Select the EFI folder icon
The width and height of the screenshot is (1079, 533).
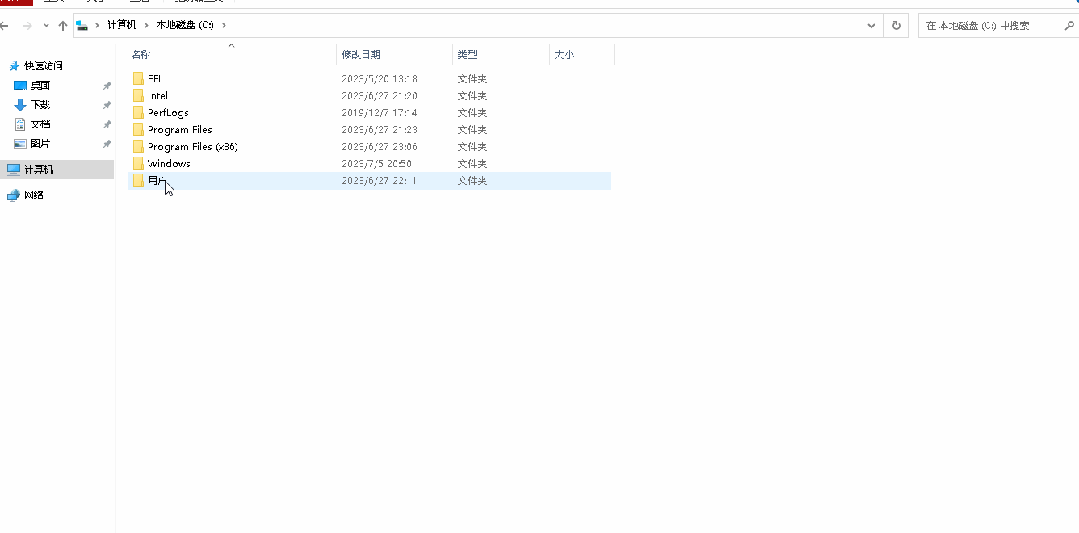click(139, 78)
